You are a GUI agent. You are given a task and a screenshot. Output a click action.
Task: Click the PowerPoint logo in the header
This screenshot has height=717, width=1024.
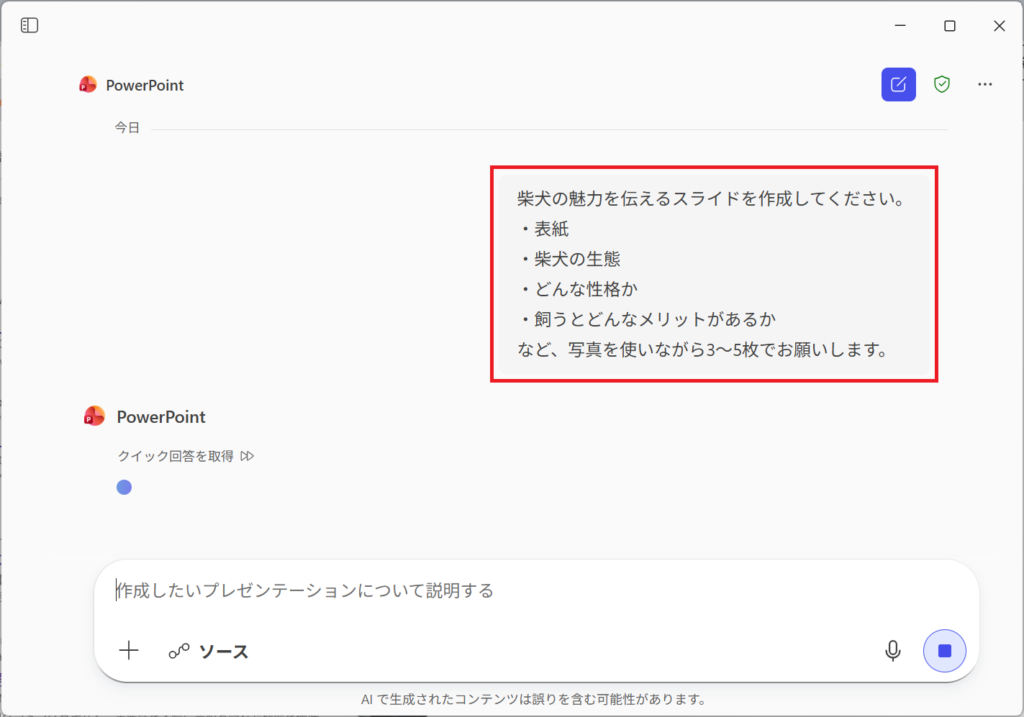click(88, 85)
